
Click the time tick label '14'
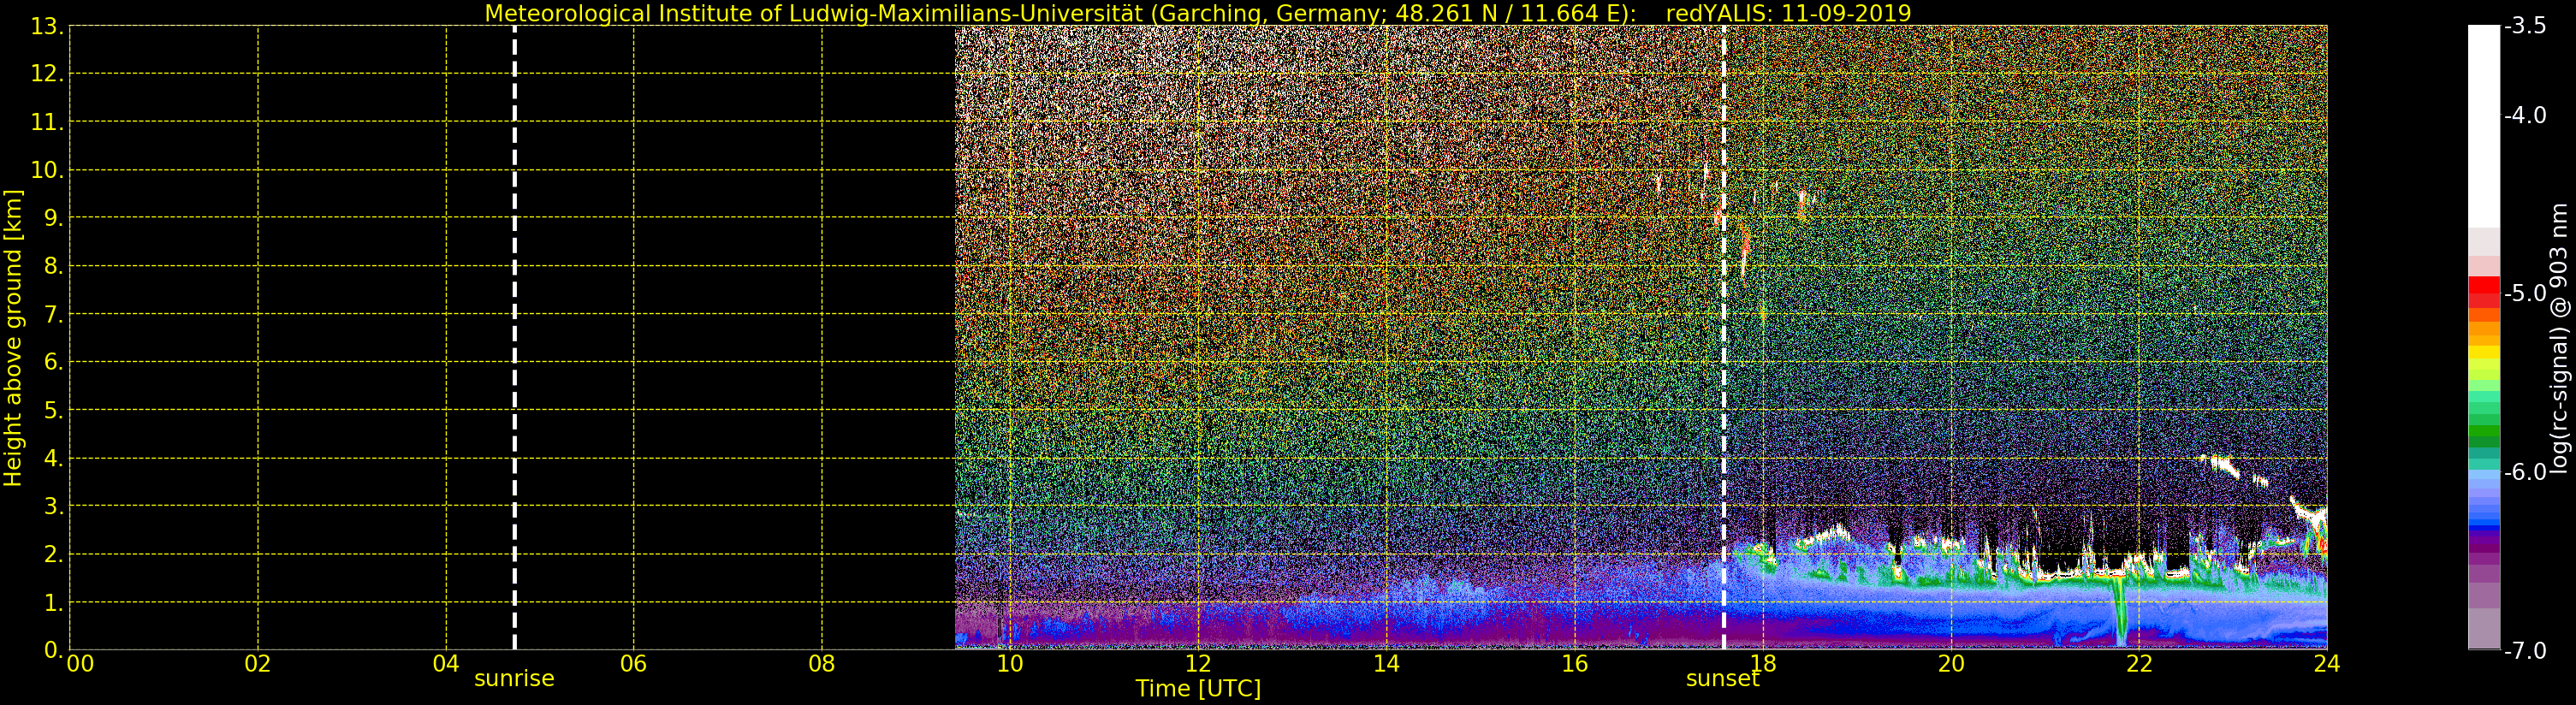click(1386, 664)
